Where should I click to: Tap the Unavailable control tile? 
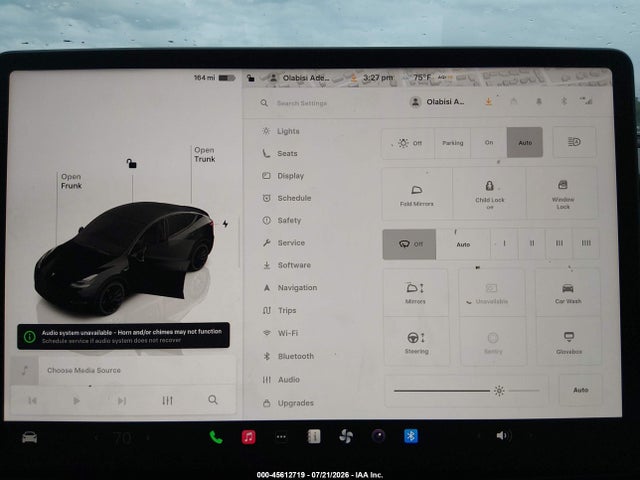pos(492,293)
